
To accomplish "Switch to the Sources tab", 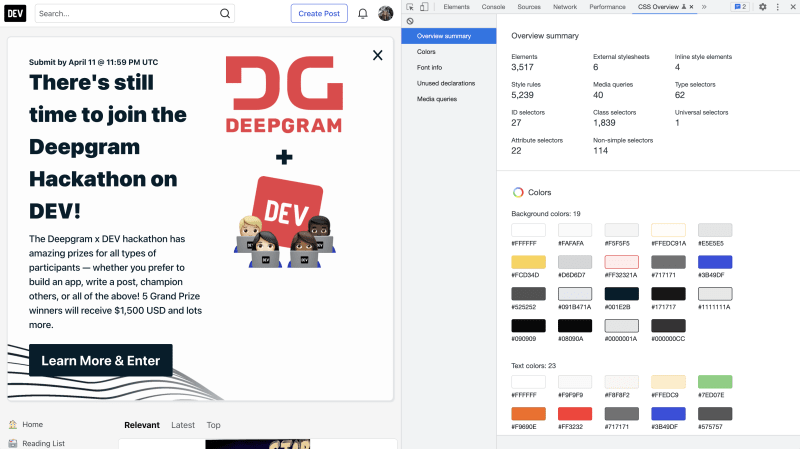I will coord(529,7).
